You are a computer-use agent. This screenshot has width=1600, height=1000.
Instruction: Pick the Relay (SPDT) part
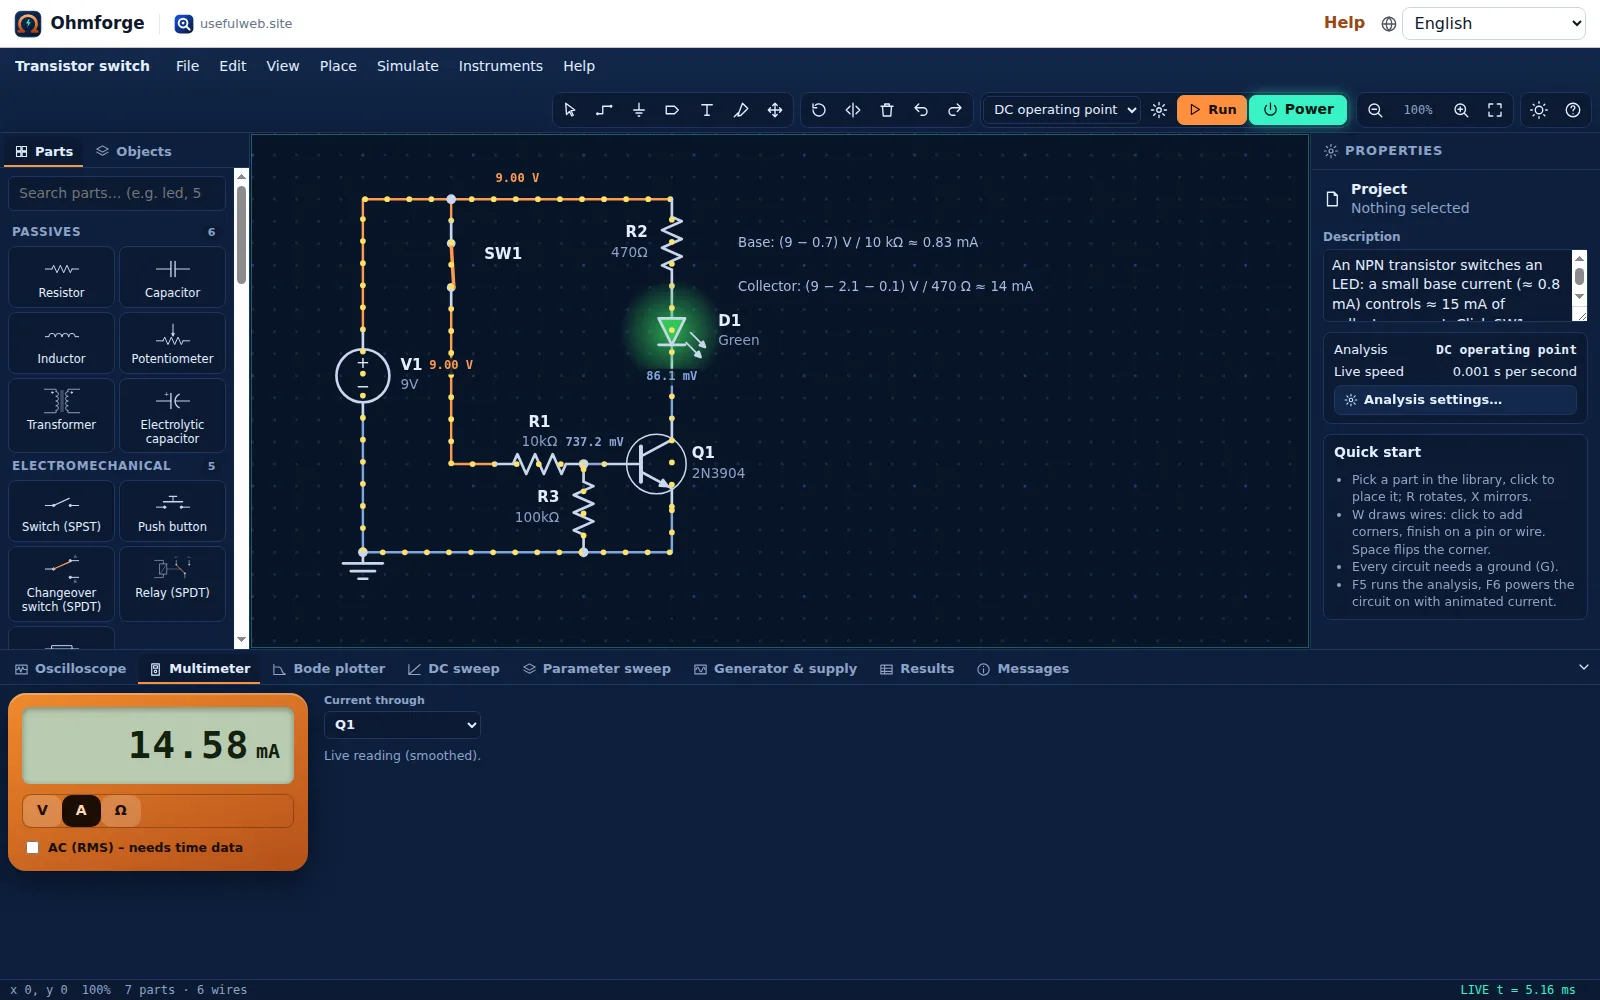click(x=172, y=584)
